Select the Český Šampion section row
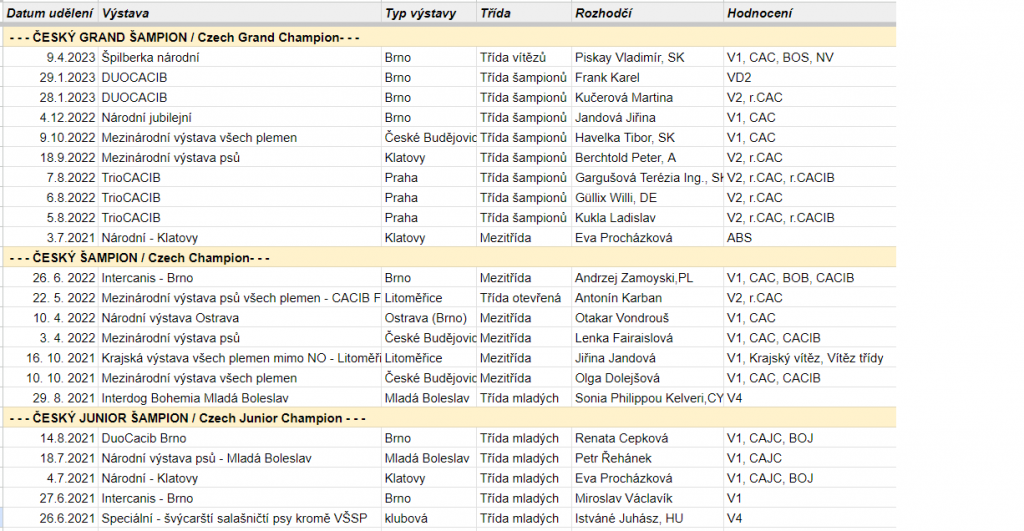1024x531 pixels. 450,257
